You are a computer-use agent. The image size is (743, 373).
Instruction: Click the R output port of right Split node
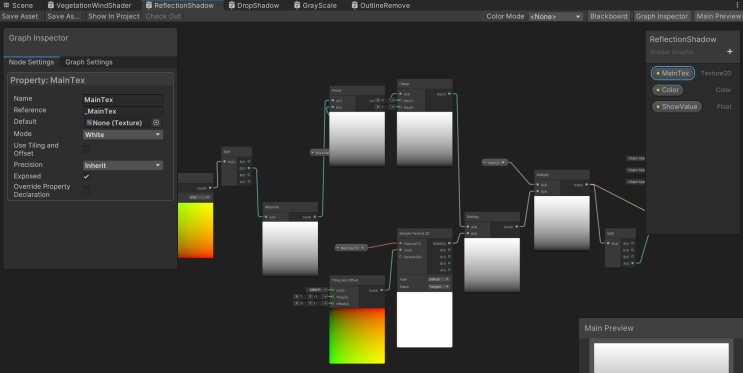633,244
